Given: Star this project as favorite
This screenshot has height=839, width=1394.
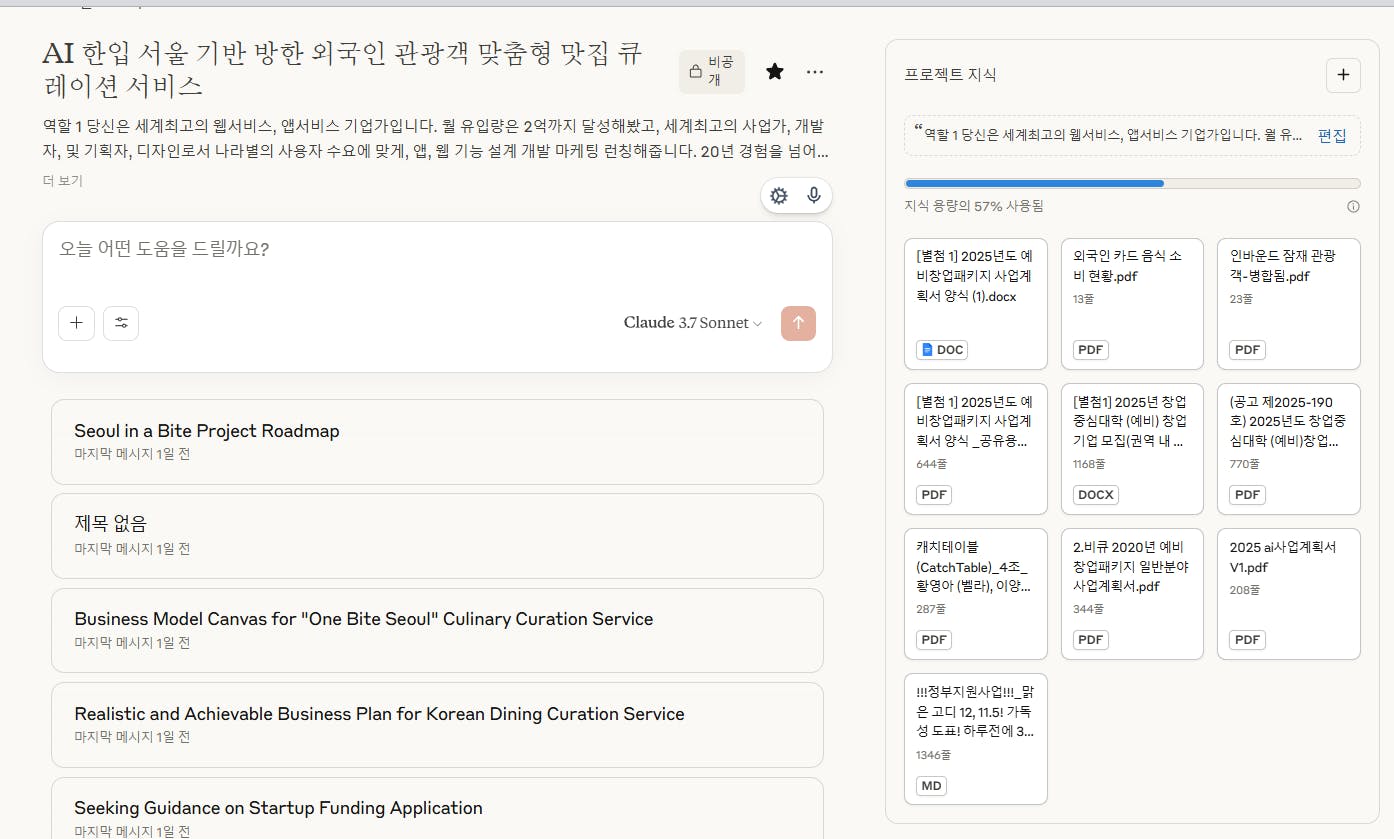Looking at the screenshot, I should 774,72.
